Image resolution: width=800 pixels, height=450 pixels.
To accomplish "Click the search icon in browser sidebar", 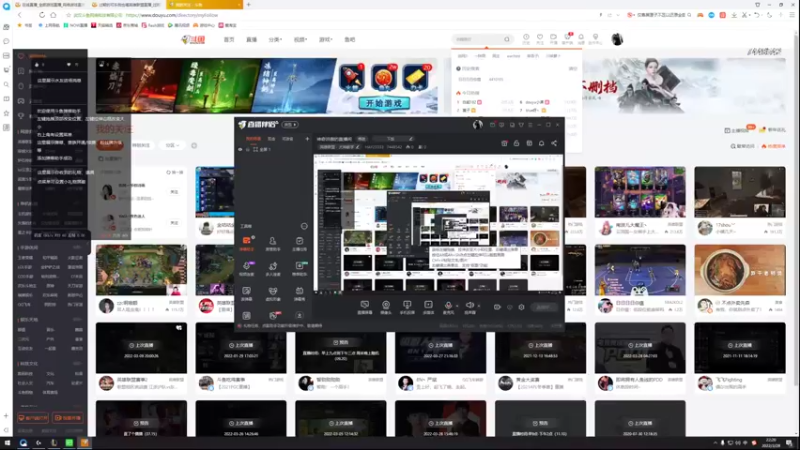I will coord(6,84).
